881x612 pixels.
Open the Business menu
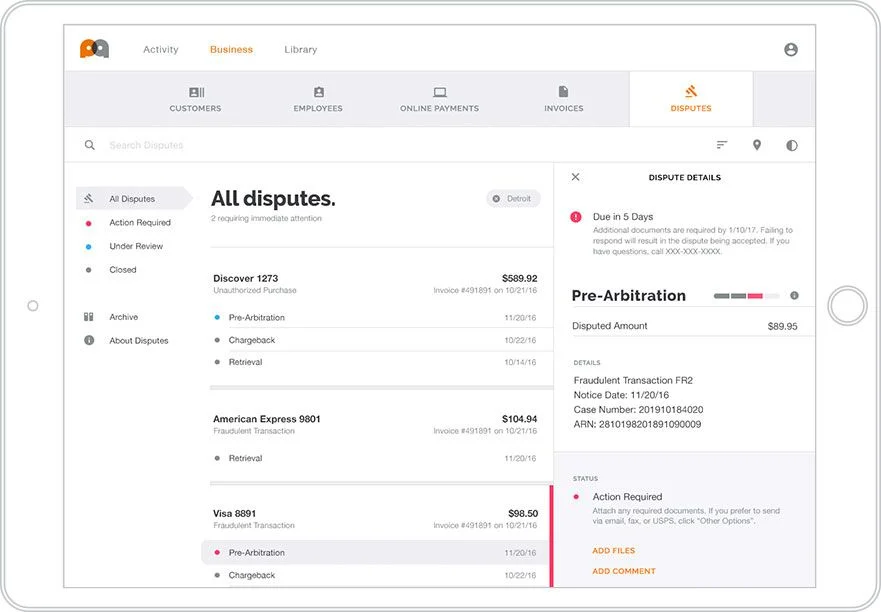[x=231, y=49]
